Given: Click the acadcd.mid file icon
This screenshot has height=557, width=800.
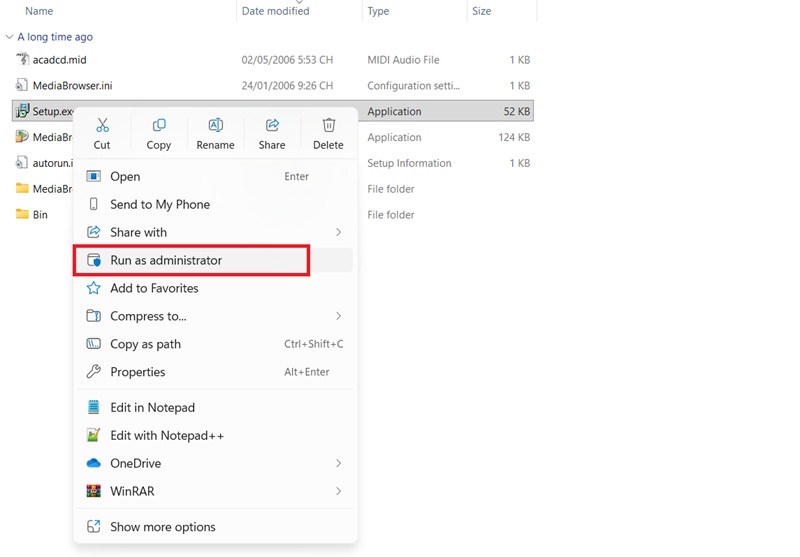Looking at the screenshot, I should click(22, 59).
